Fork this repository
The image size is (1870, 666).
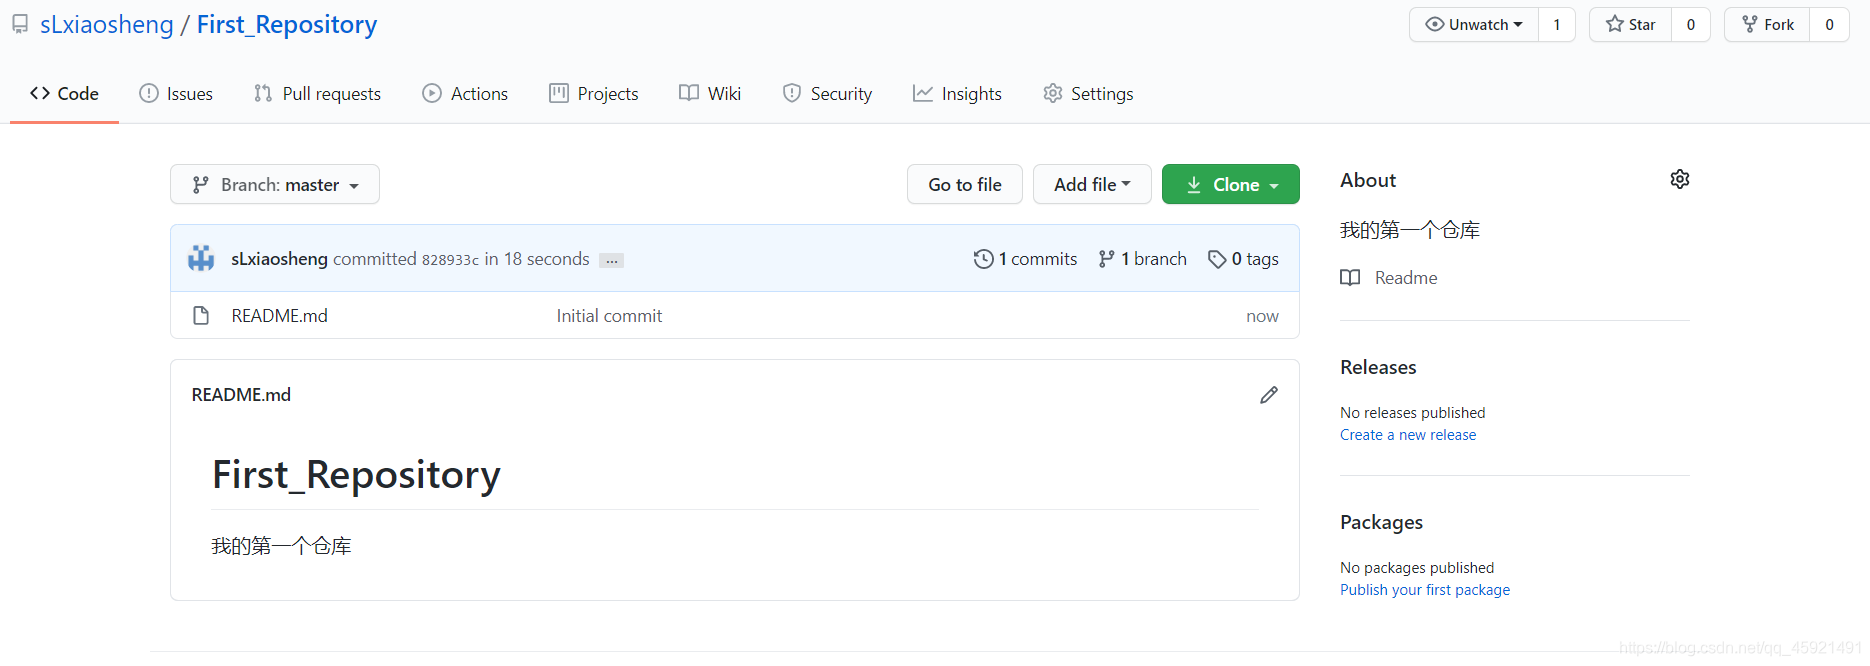(1768, 25)
